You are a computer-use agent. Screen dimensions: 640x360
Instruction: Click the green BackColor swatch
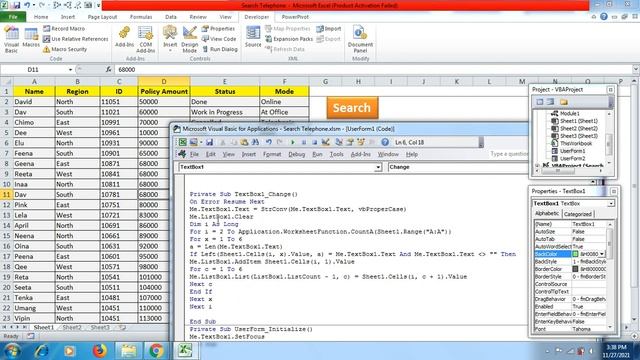[575, 254]
